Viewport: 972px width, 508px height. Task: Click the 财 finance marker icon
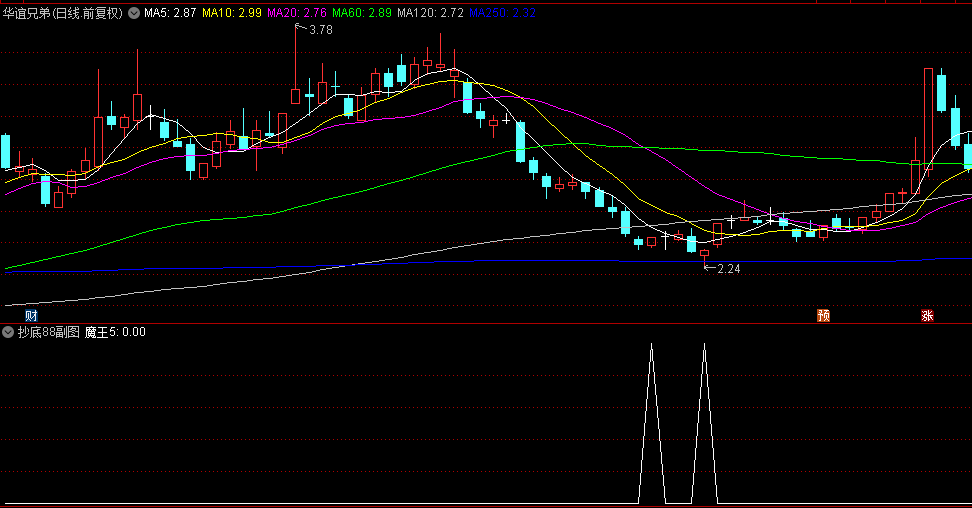(x=32, y=316)
